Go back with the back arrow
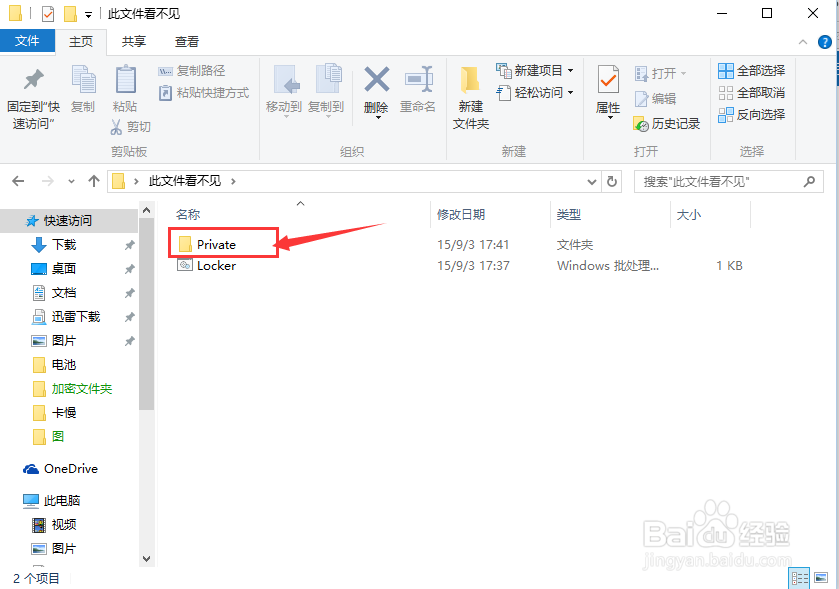Image resolution: width=839 pixels, height=589 pixels. pos(18,181)
